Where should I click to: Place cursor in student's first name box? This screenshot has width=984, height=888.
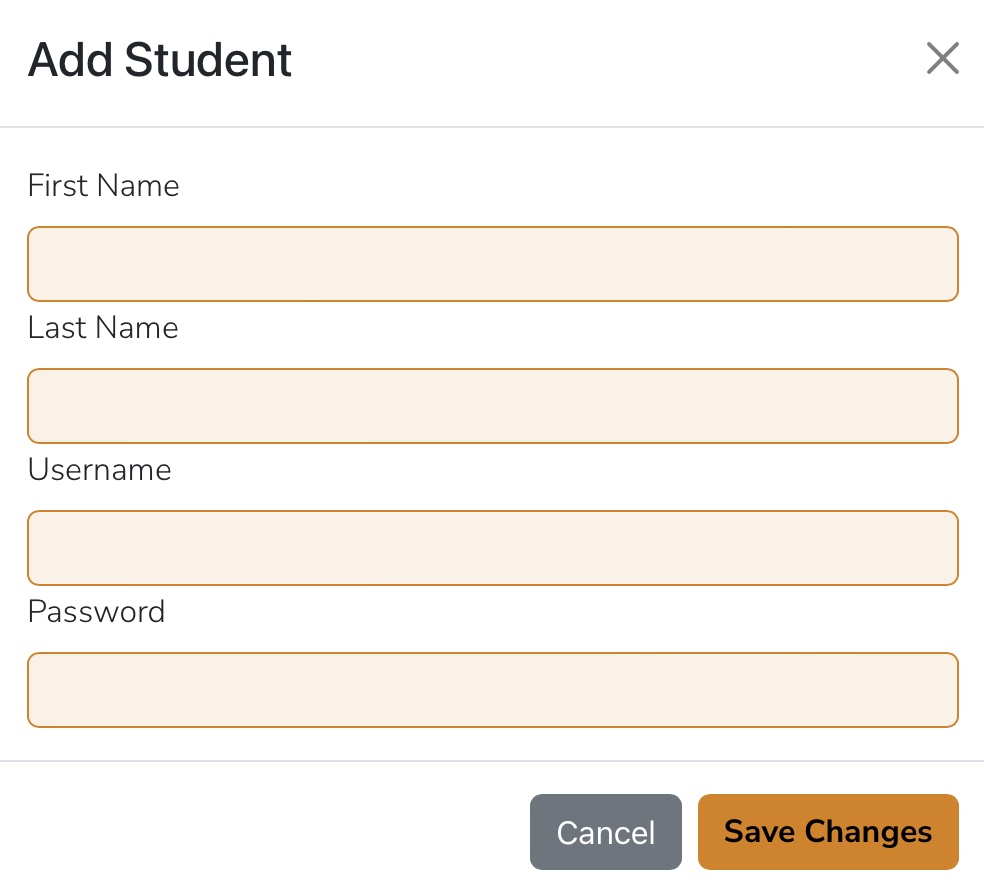pos(493,264)
